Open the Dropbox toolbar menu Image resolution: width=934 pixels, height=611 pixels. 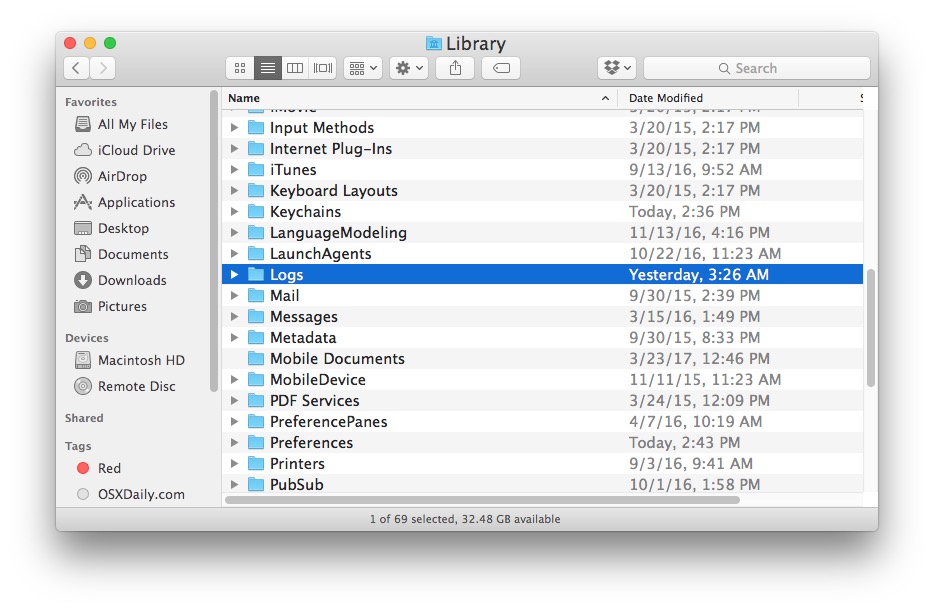coord(617,68)
